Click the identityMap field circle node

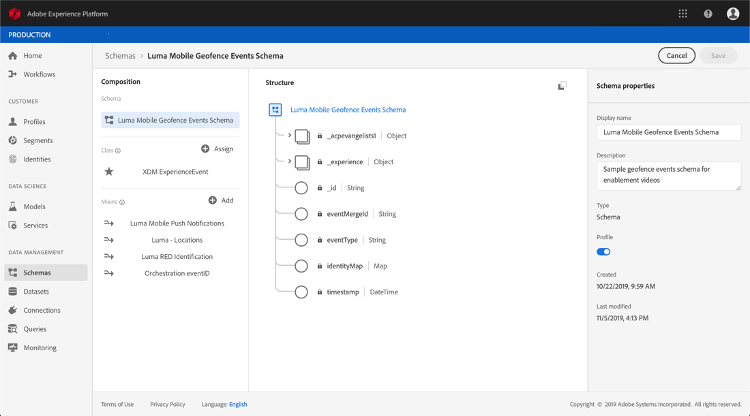[x=301, y=266]
